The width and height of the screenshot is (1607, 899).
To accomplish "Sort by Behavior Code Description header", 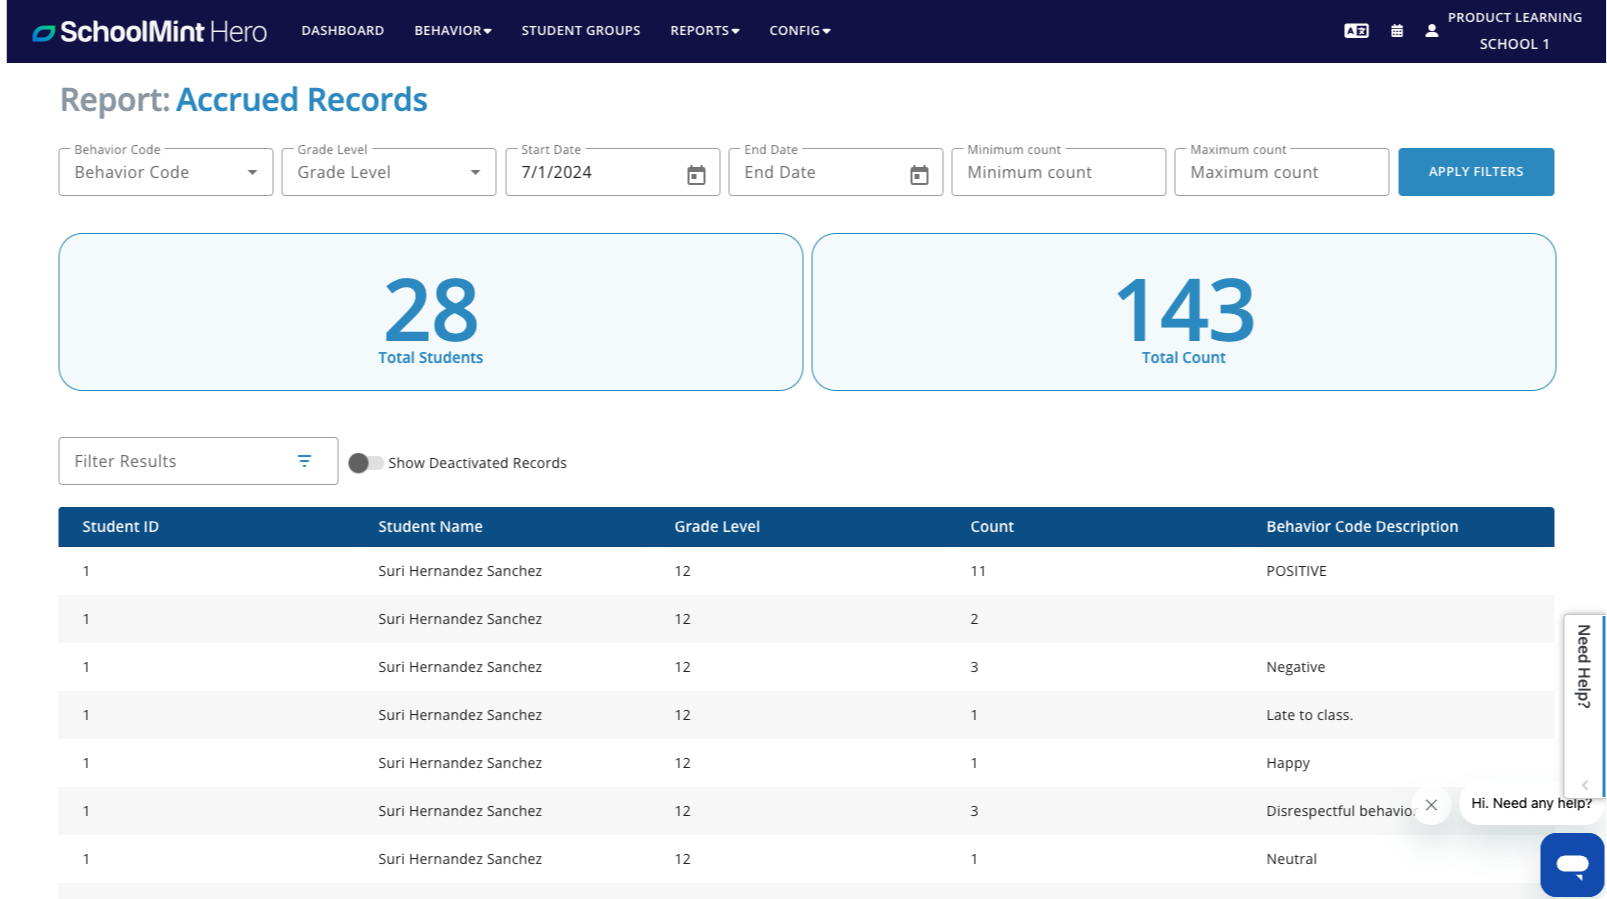I will pyautogui.click(x=1362, y=527).
